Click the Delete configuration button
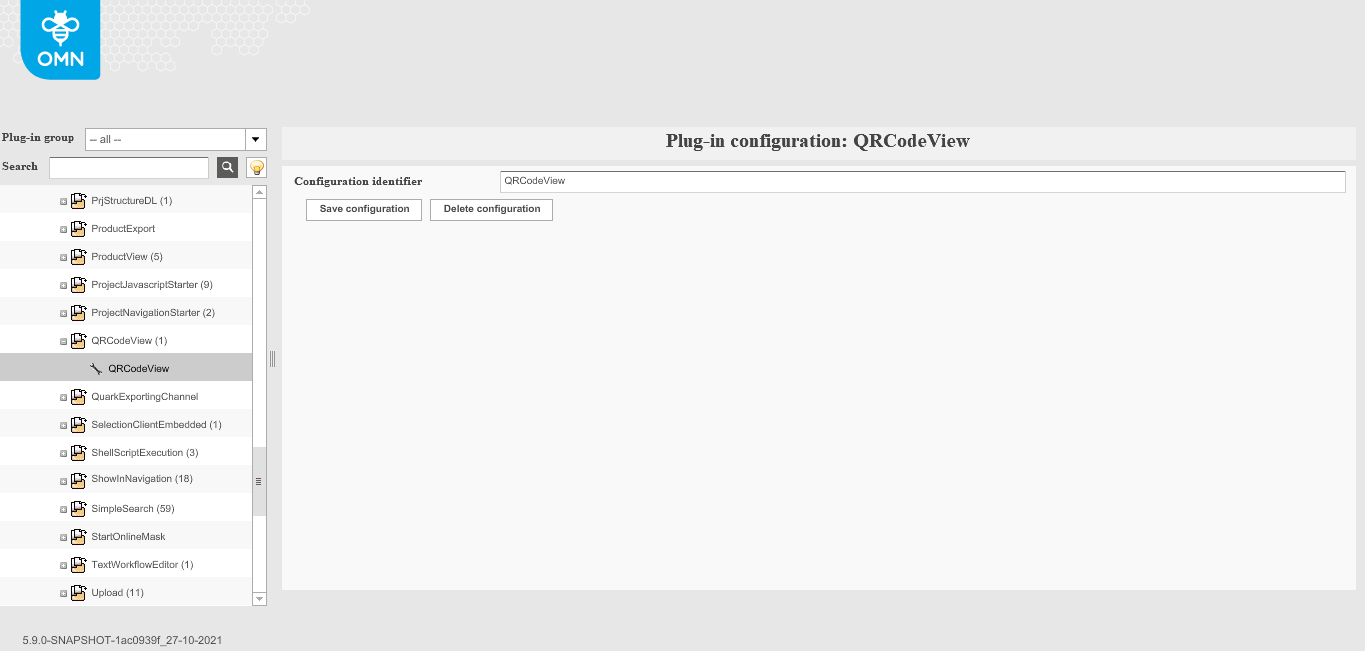 [491, 209]
